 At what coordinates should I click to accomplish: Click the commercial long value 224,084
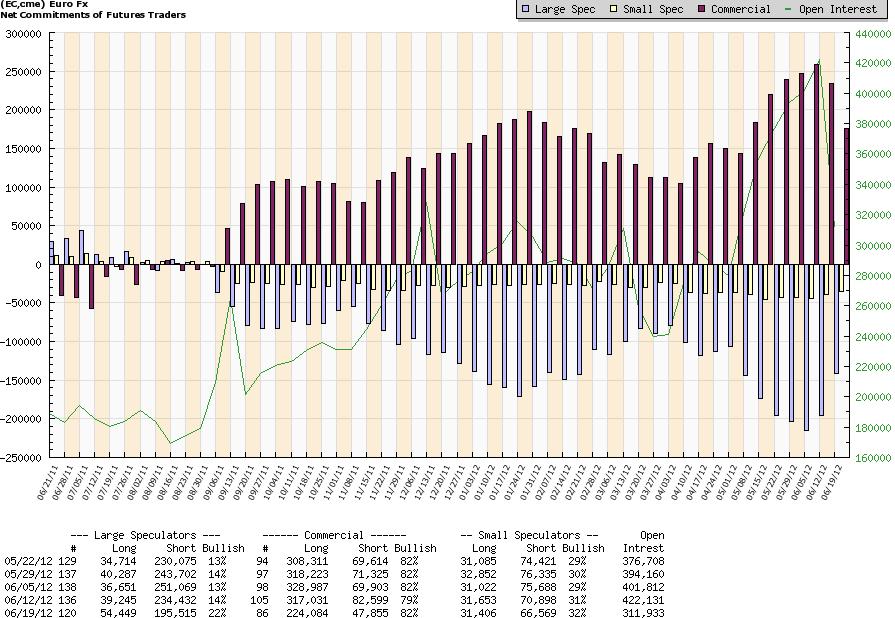point(308,613)
